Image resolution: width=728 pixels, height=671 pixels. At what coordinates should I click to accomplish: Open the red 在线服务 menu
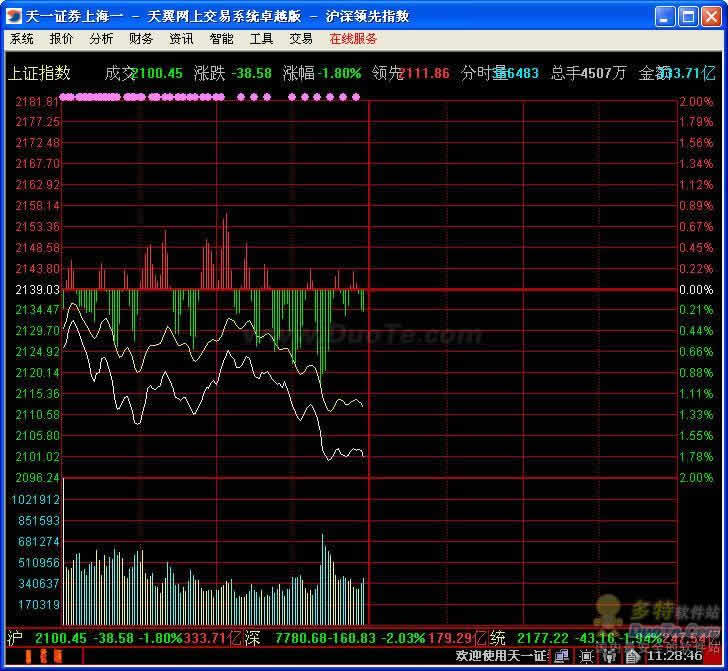tap(353, 39)
